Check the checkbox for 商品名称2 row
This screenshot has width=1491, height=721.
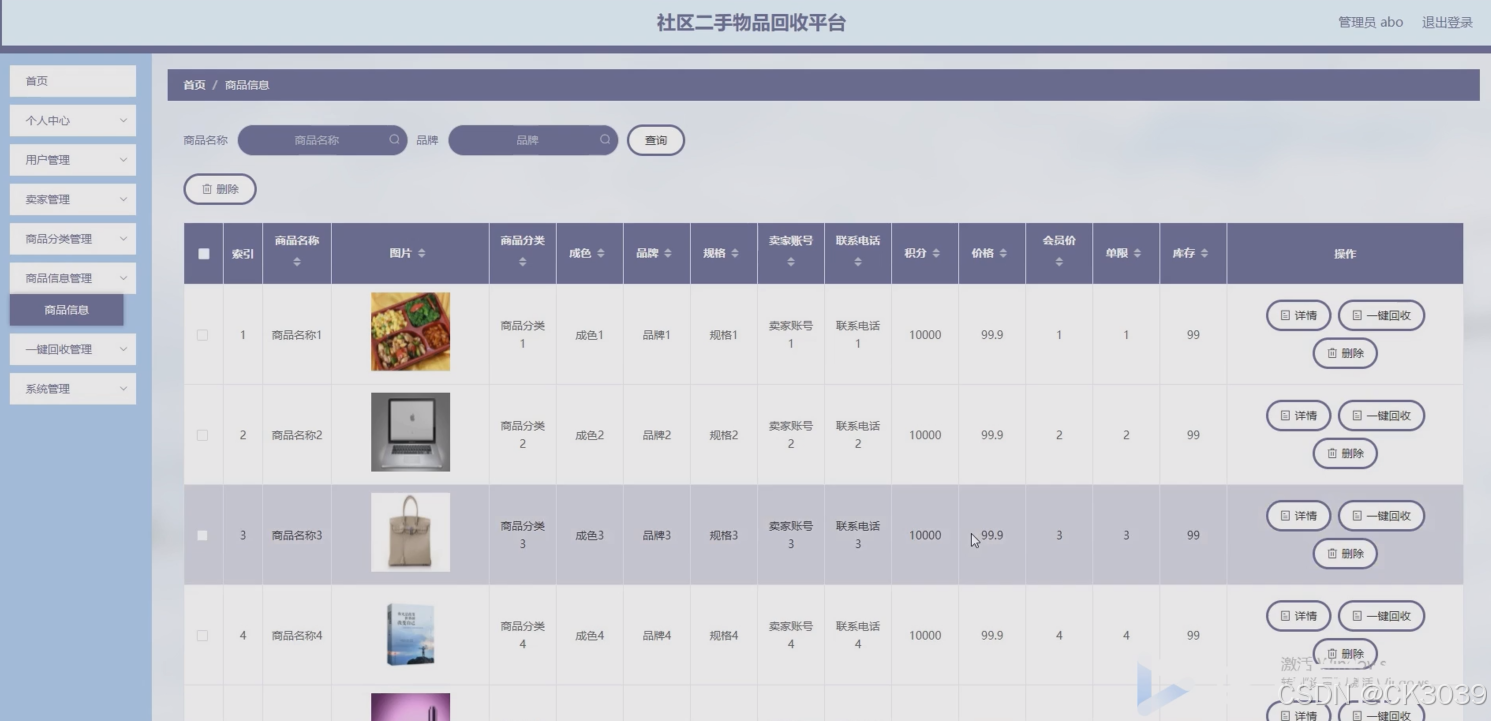[x=202, y=435]
